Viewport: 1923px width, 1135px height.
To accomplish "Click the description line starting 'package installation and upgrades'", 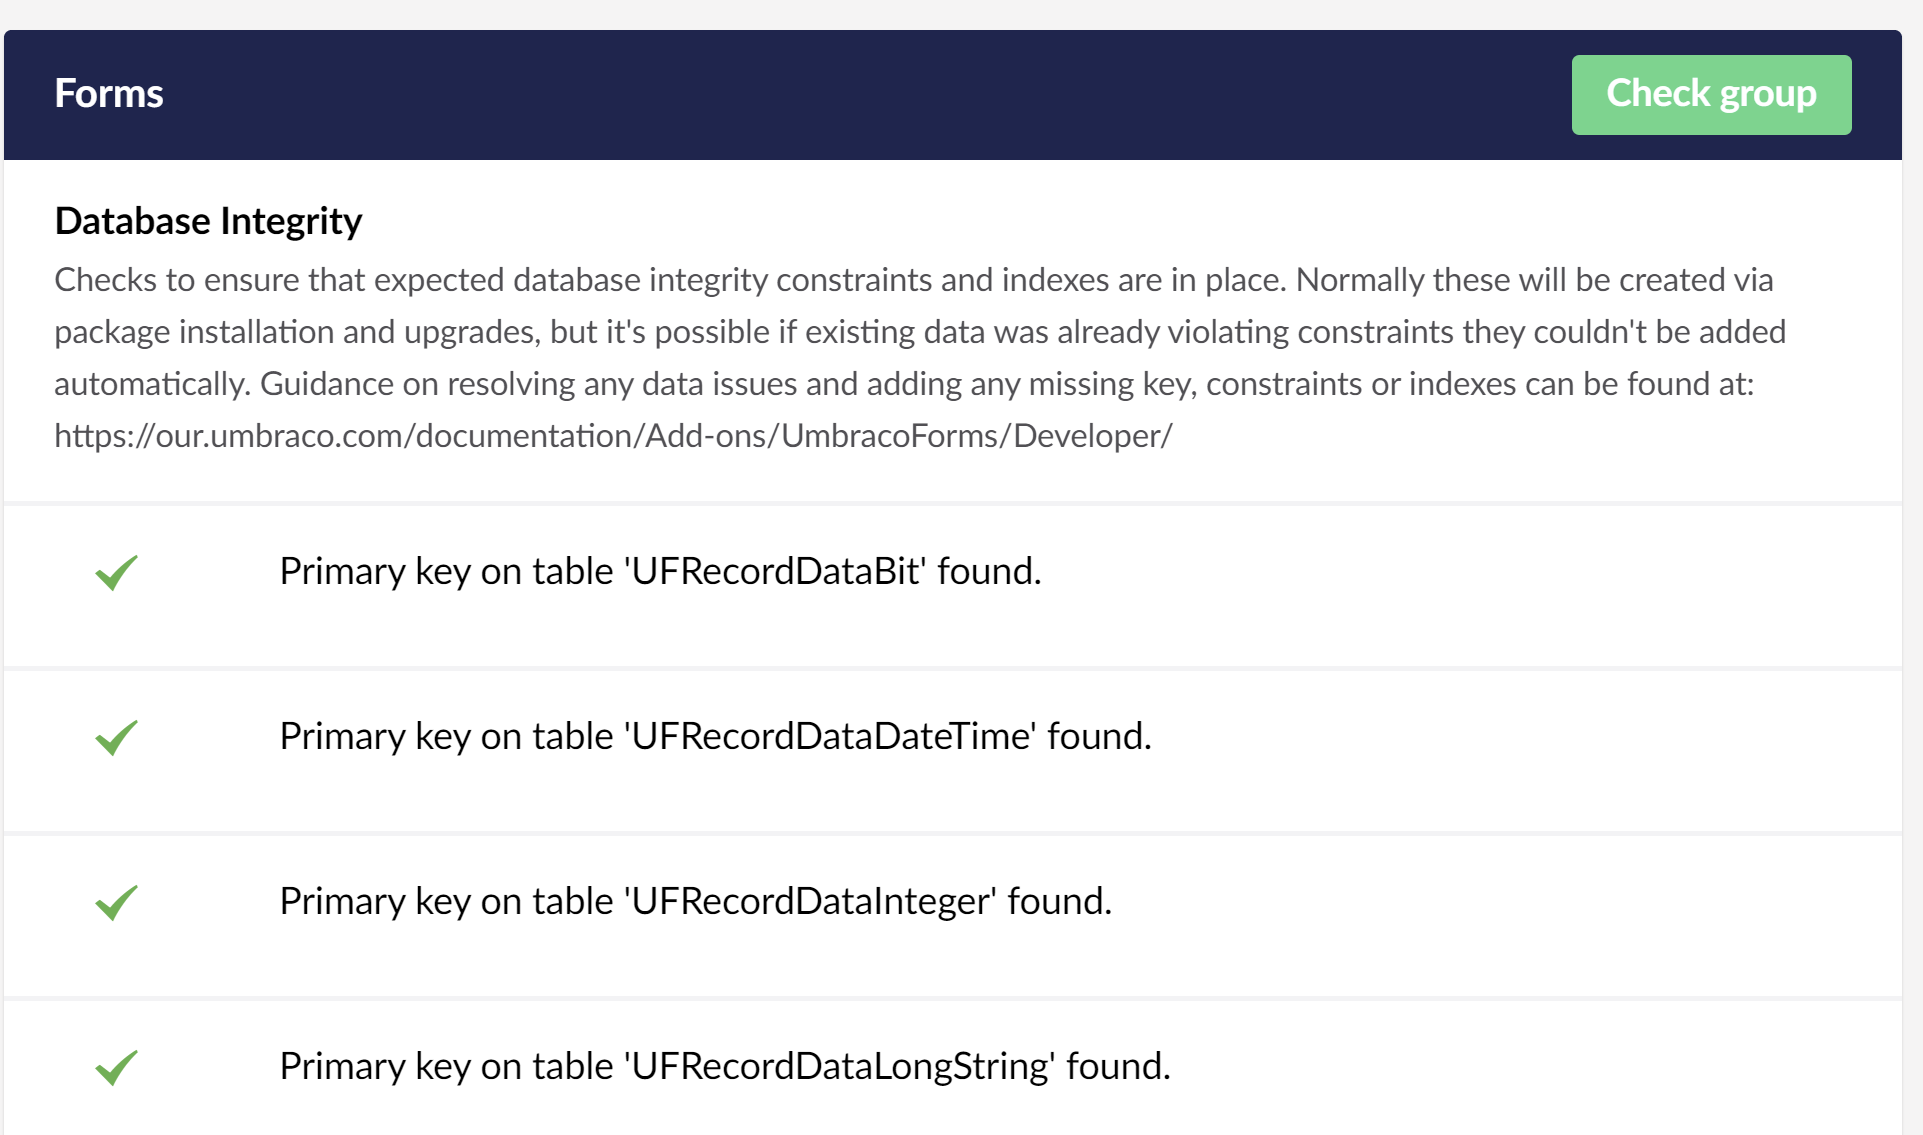I will (919, 332).
